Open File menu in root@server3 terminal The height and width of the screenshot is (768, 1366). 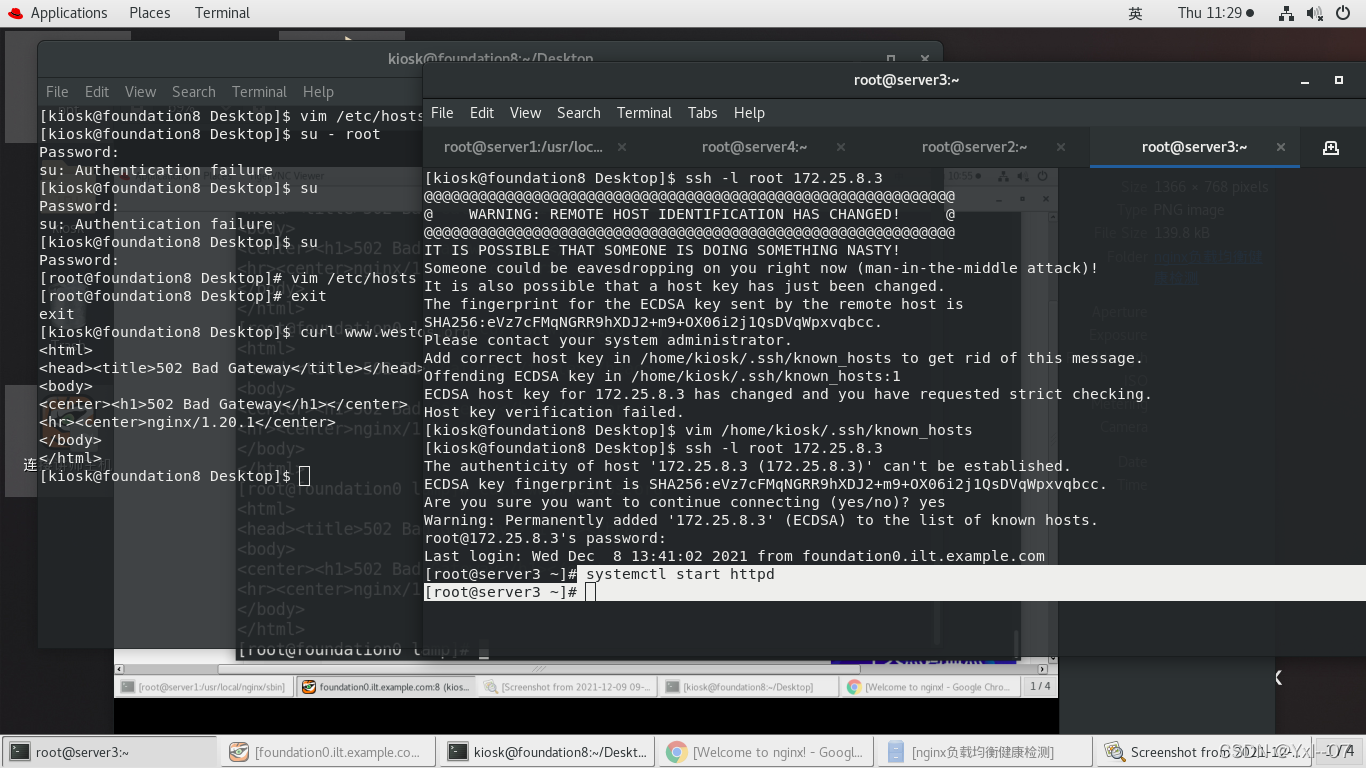(442, 113)
